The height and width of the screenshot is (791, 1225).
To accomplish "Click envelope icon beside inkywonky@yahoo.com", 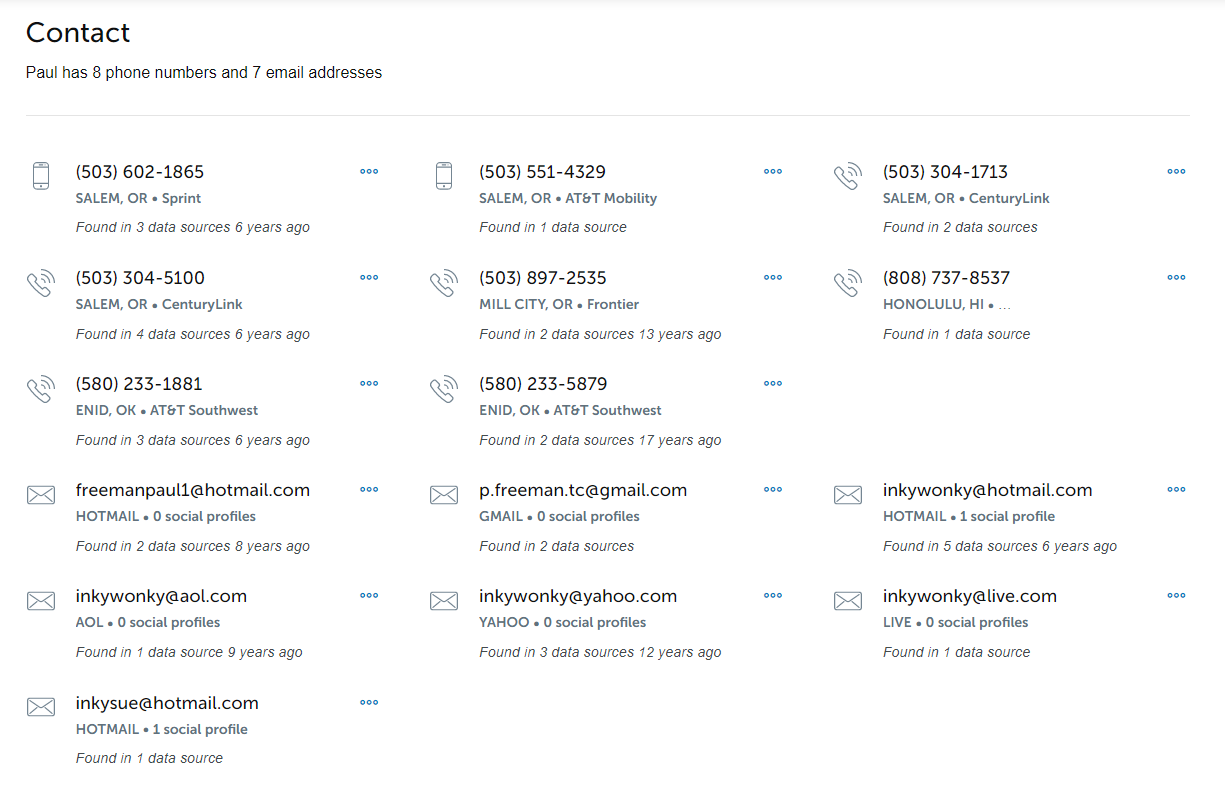I will 444,600.
